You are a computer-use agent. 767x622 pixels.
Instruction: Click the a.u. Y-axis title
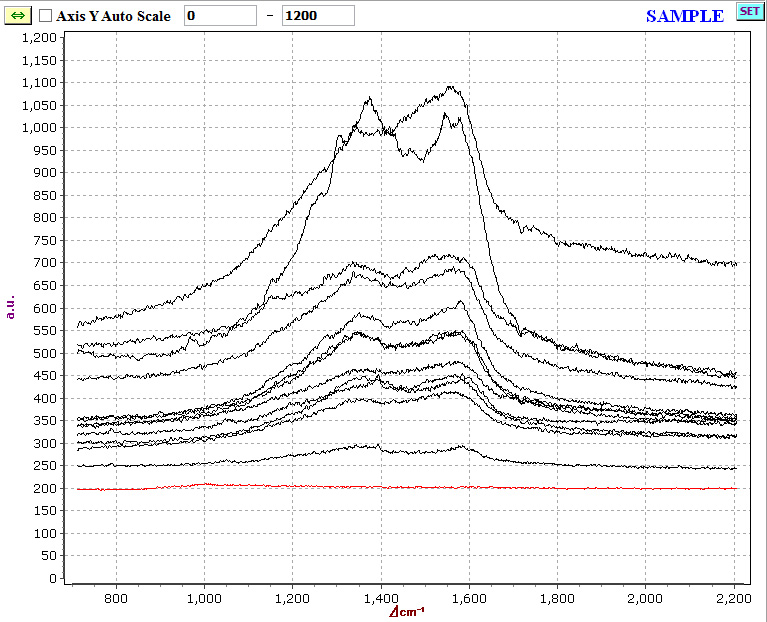click(x=11, y=307)
